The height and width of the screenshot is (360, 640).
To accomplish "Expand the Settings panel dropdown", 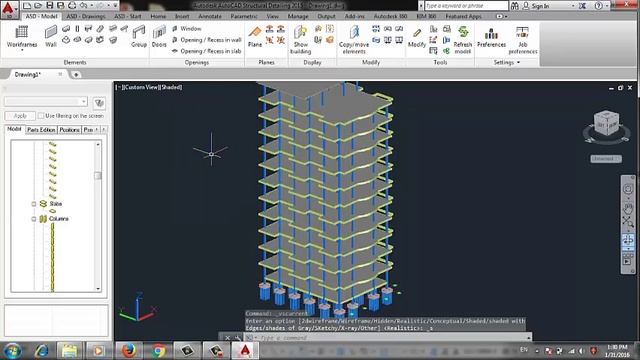I will (507, 62).
